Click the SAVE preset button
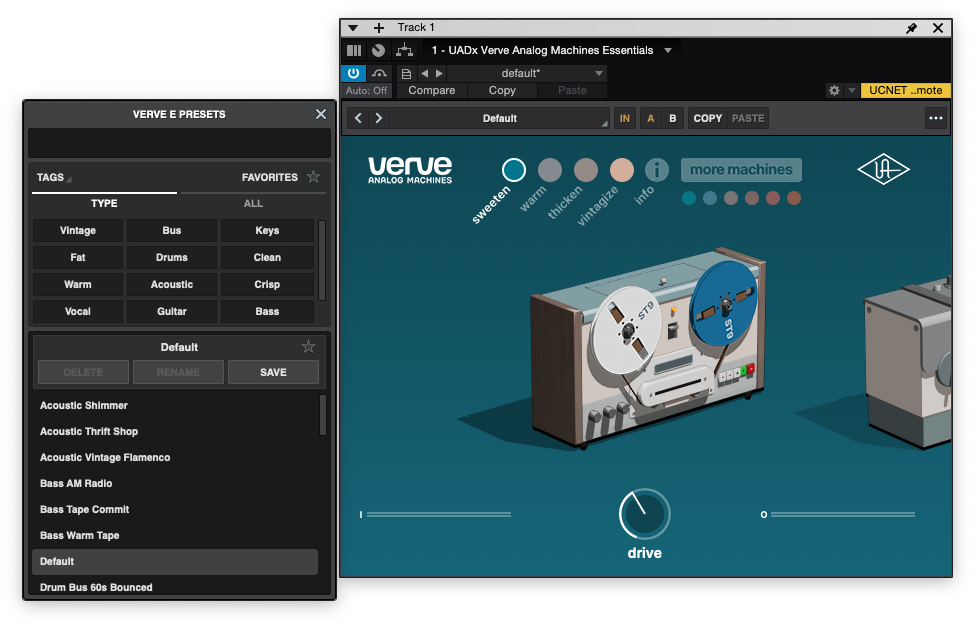 [273, 372]
